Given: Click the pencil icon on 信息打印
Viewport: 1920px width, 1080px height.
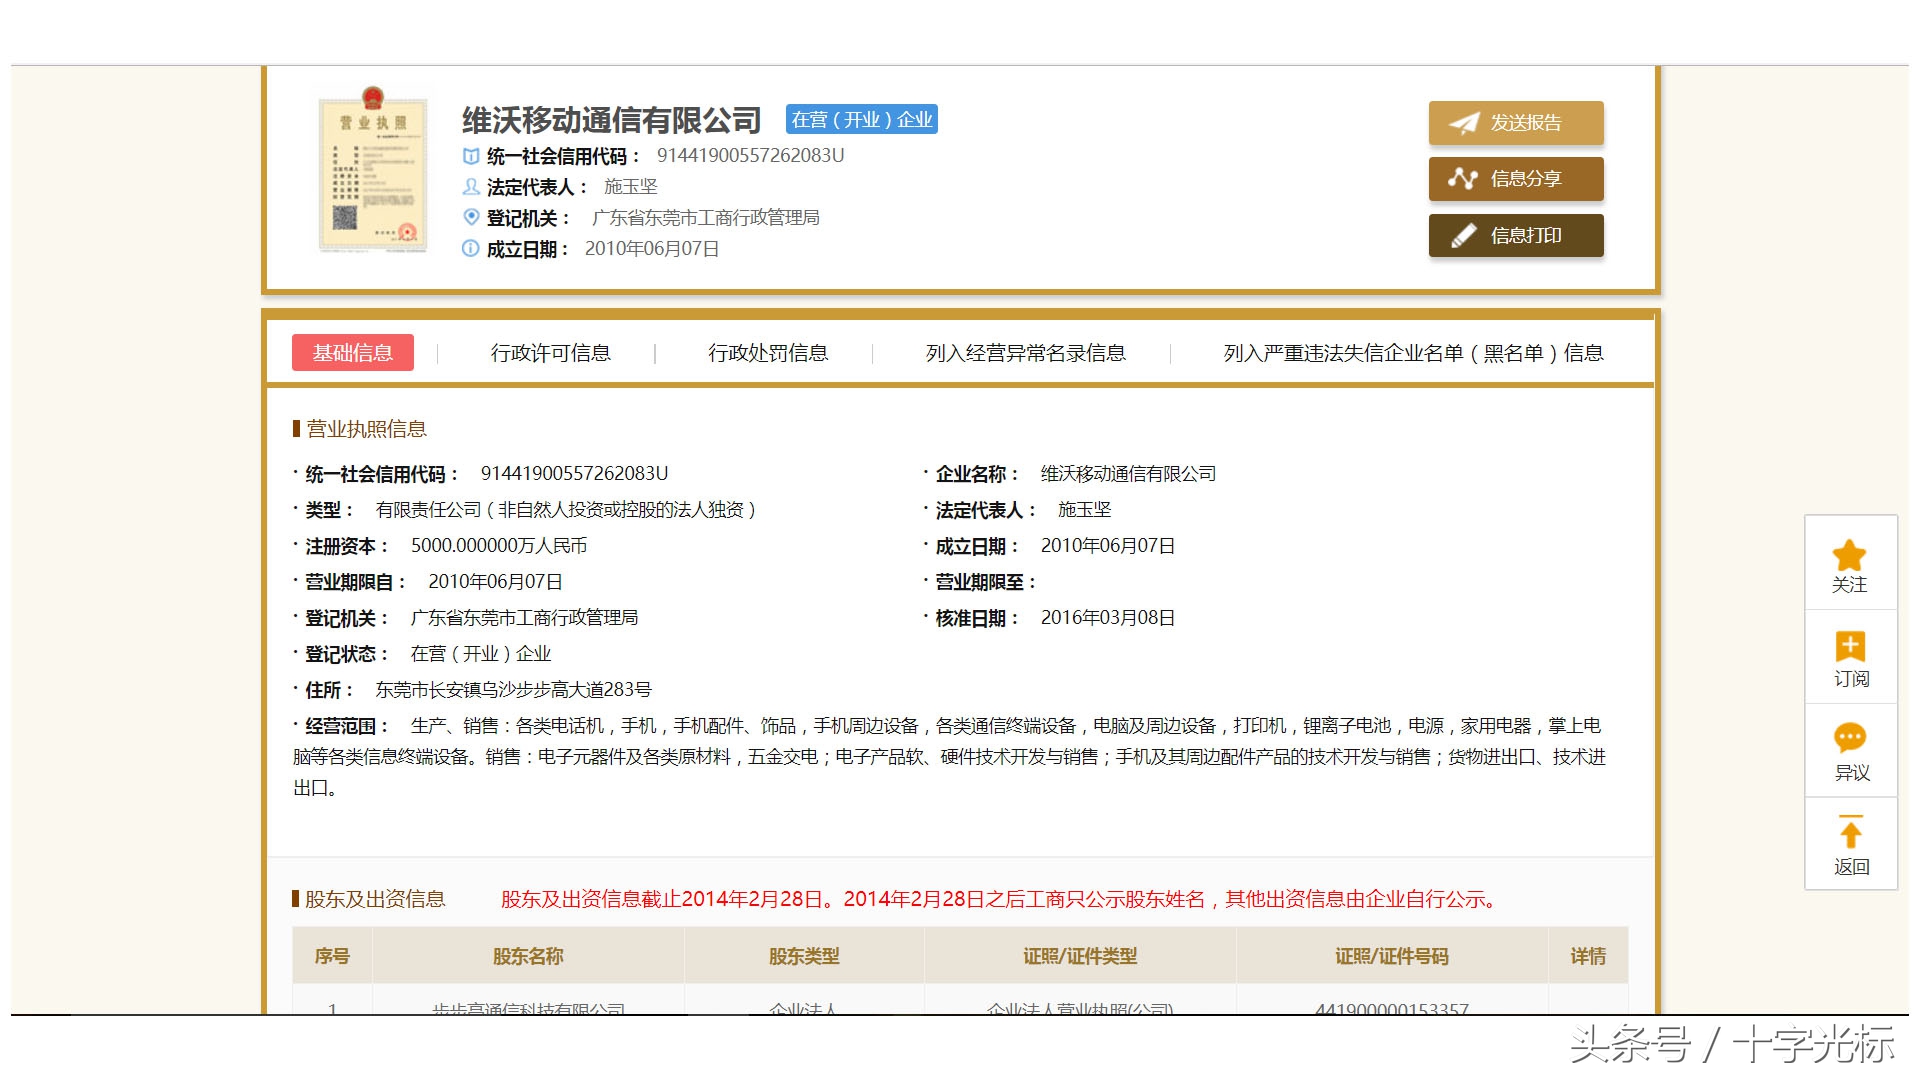Looking at the screenshot, I should [x=1465, y=235].
